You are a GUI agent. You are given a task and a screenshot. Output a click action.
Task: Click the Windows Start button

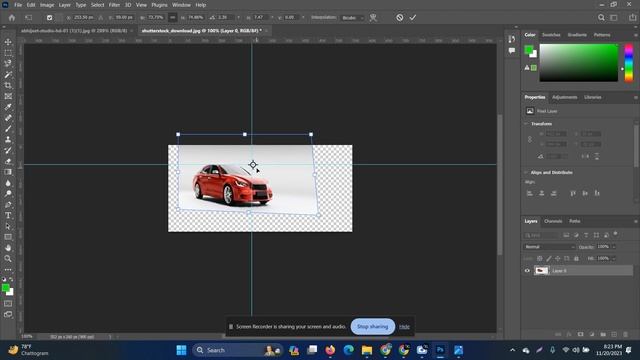[181, 350]
